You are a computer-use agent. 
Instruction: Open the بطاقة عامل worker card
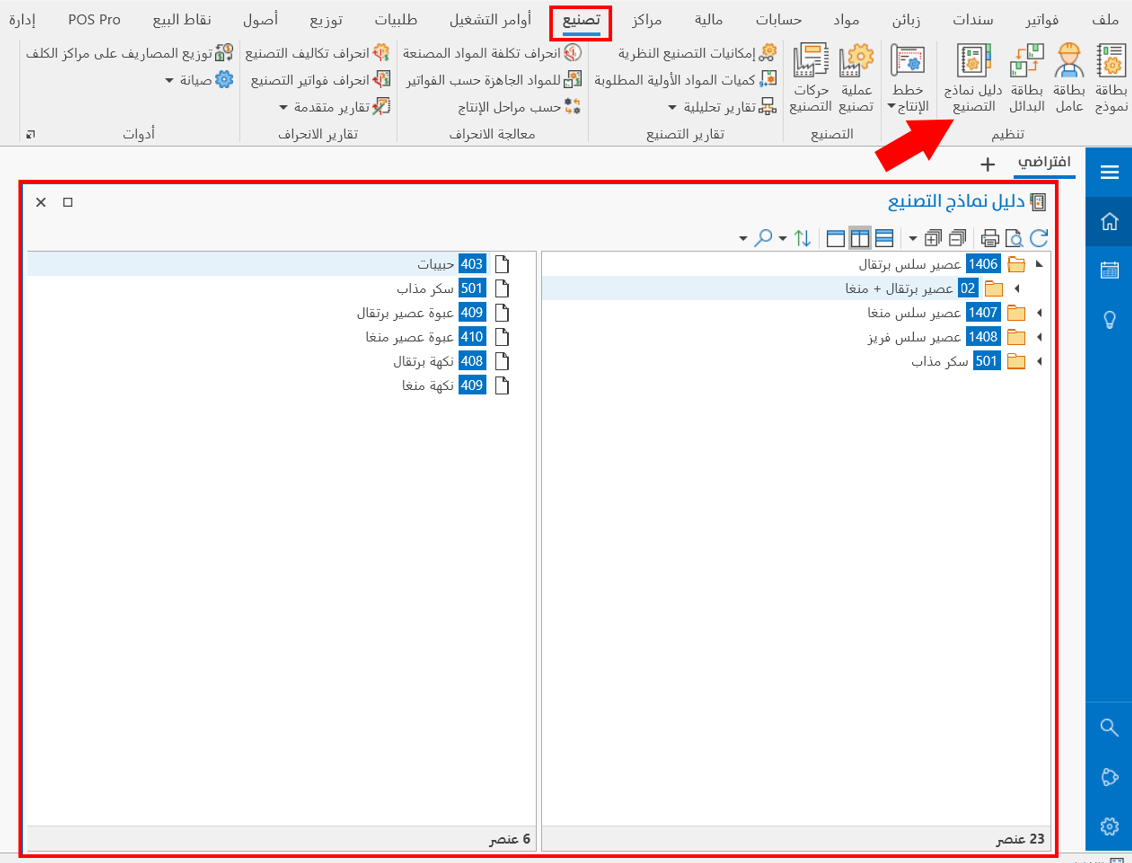click(x=1069, y=78)
